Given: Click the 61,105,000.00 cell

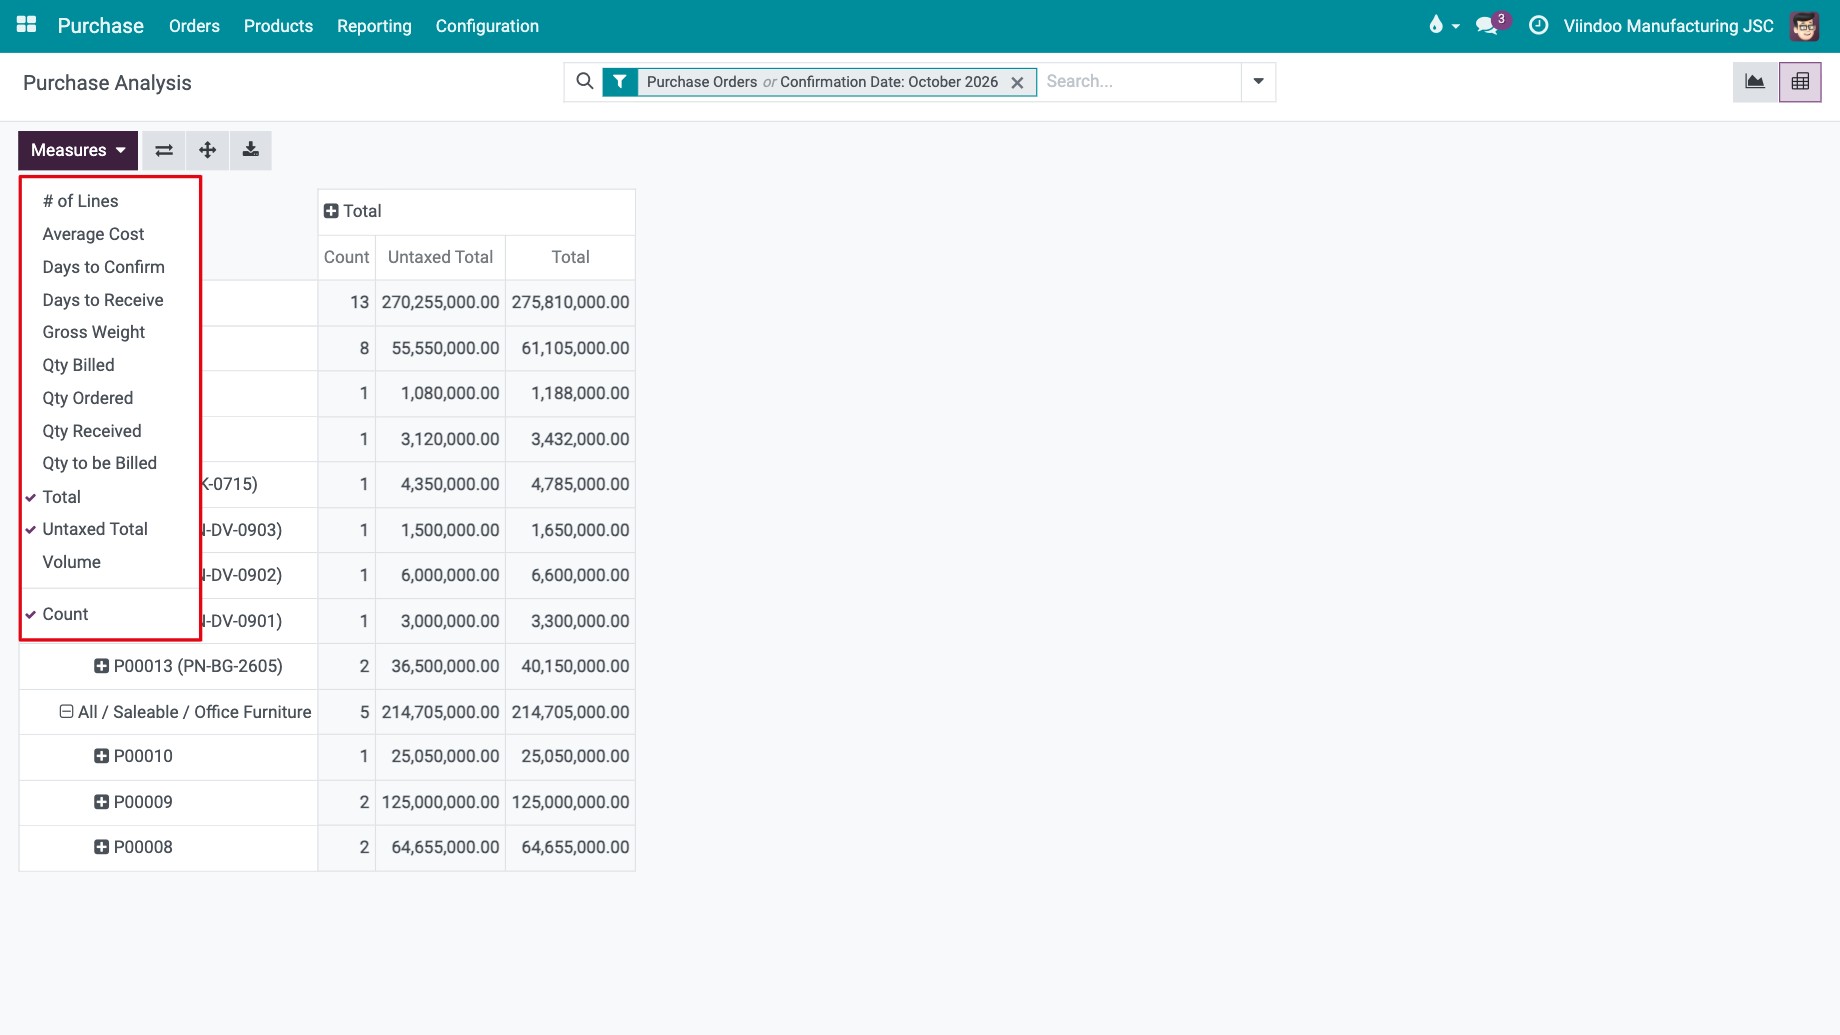Looking at the screenshot, I should 570,348.
